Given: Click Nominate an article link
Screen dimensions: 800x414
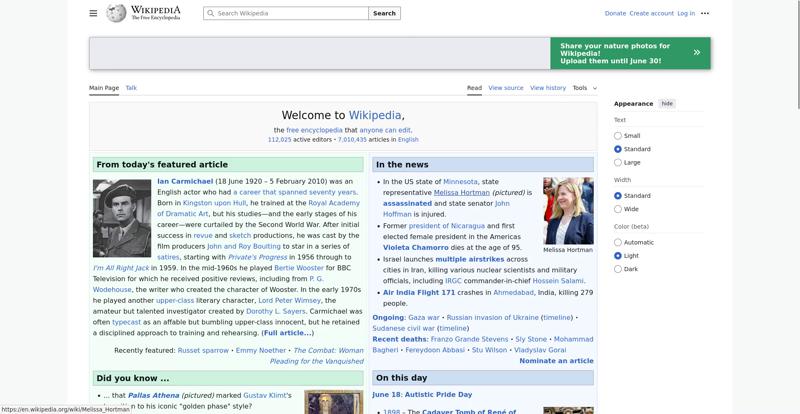Looking at the screenshot, I should (556, 360).
